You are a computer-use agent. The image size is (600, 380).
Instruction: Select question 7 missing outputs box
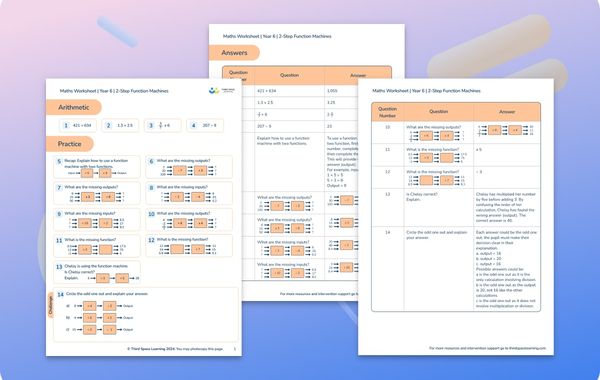coord(97,193)
